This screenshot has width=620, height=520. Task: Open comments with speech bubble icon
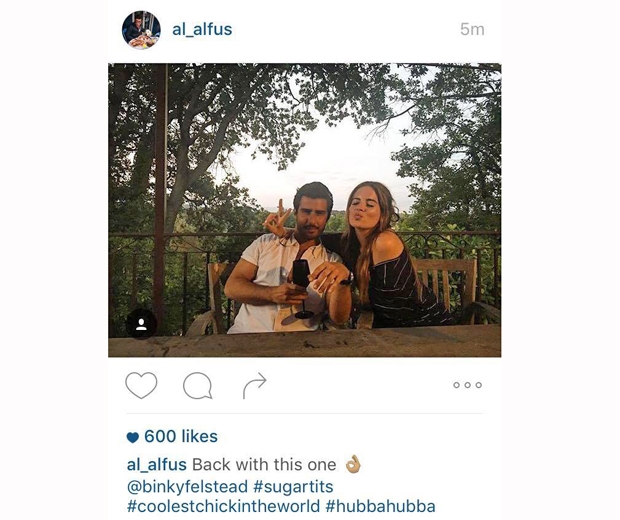(x=198, y=385)
